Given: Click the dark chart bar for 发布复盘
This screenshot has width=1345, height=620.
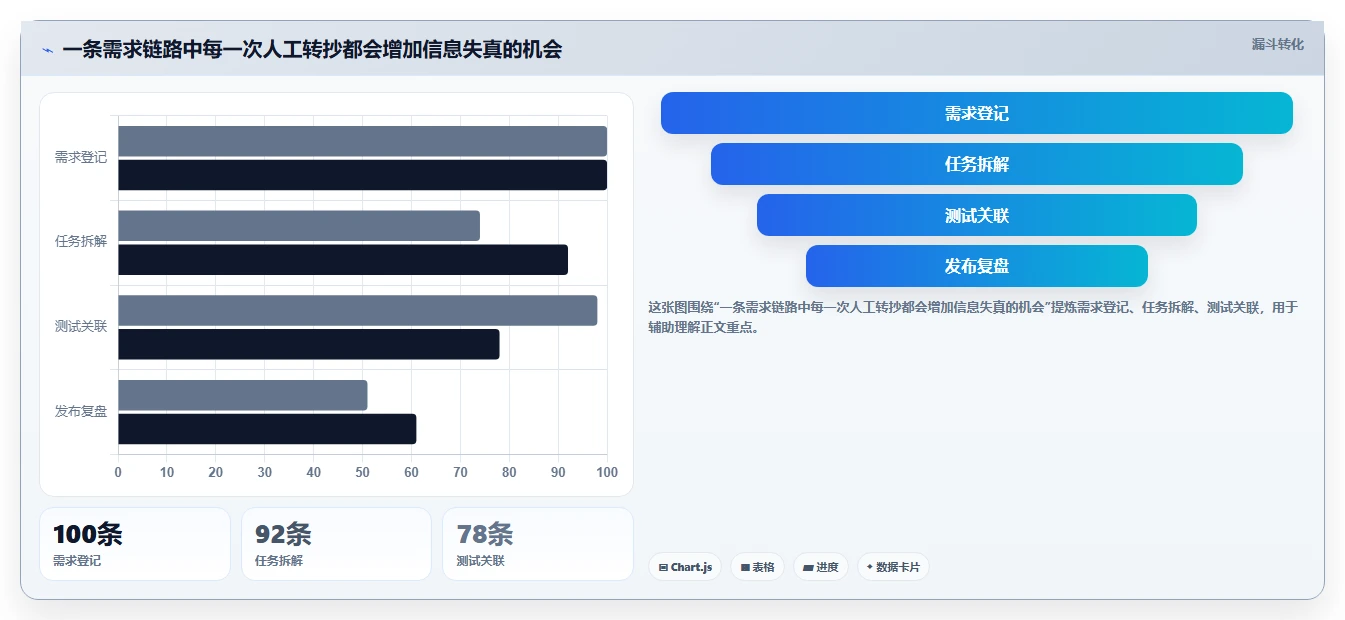Looking at the screenshot, I should (267, 429).
